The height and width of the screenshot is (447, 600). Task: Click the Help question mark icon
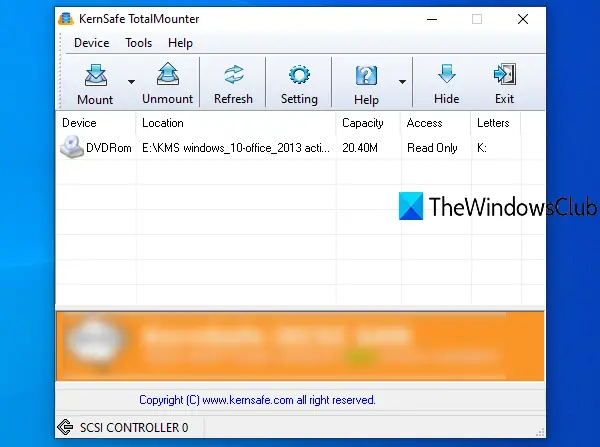(366, 75)
